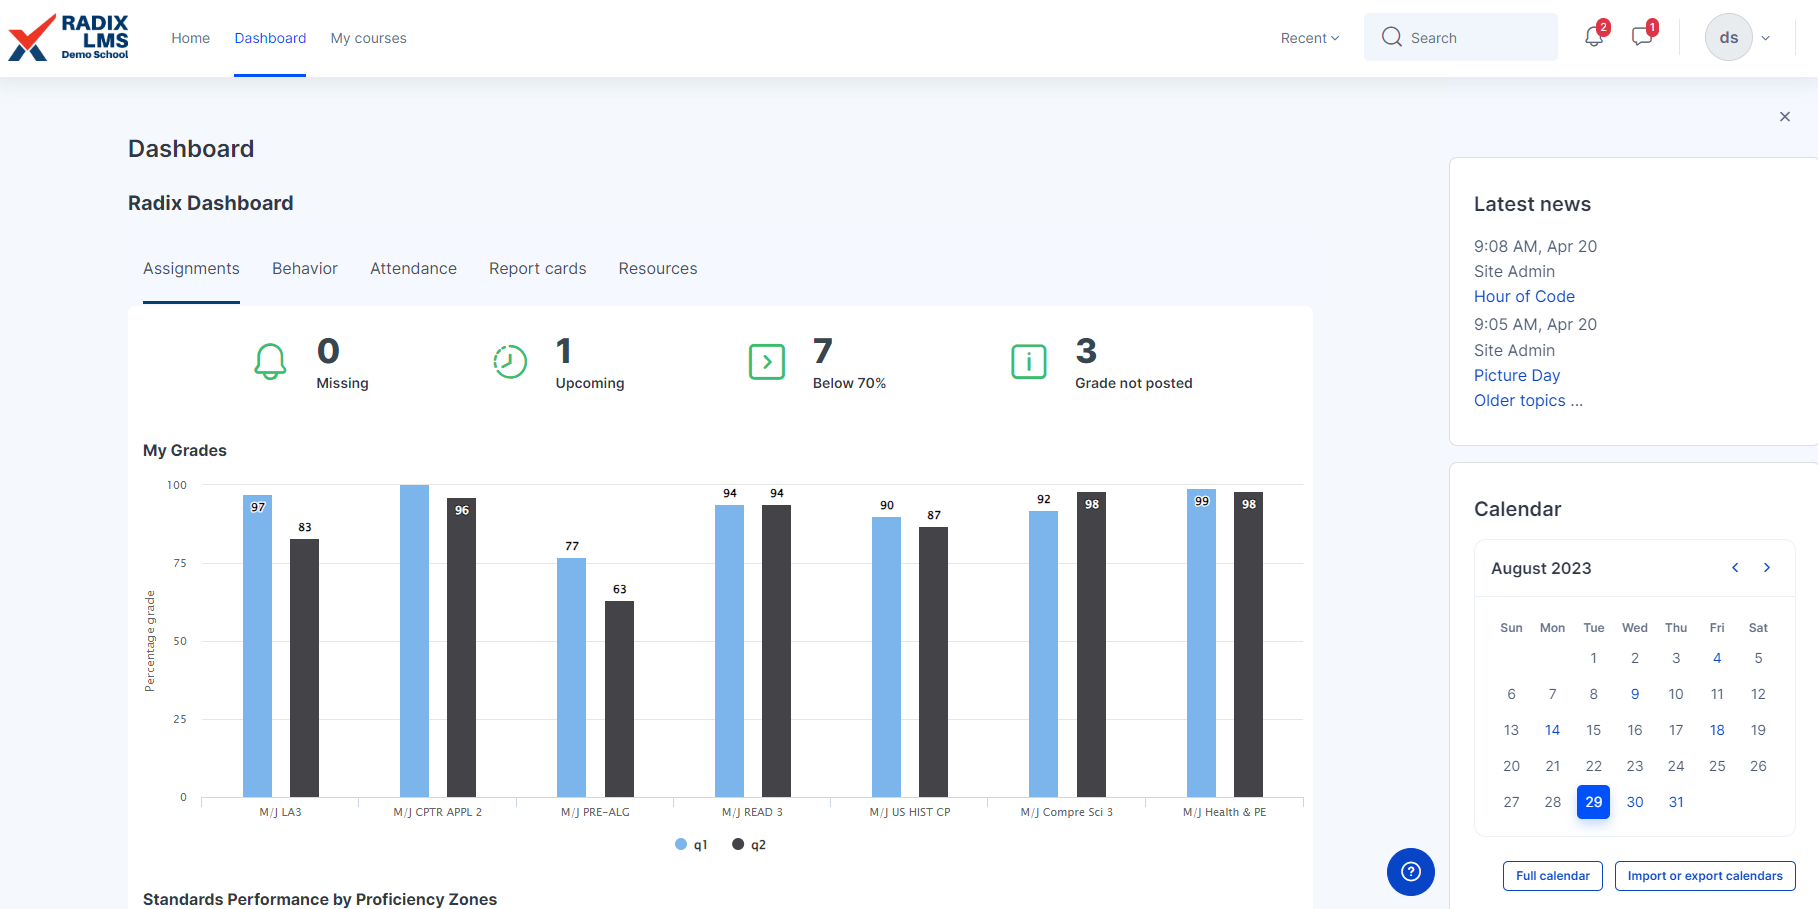The height and width of the screenshot is (909, 1818).
Task: Go to next month in calendar
Action: (x=1767, y=568)
